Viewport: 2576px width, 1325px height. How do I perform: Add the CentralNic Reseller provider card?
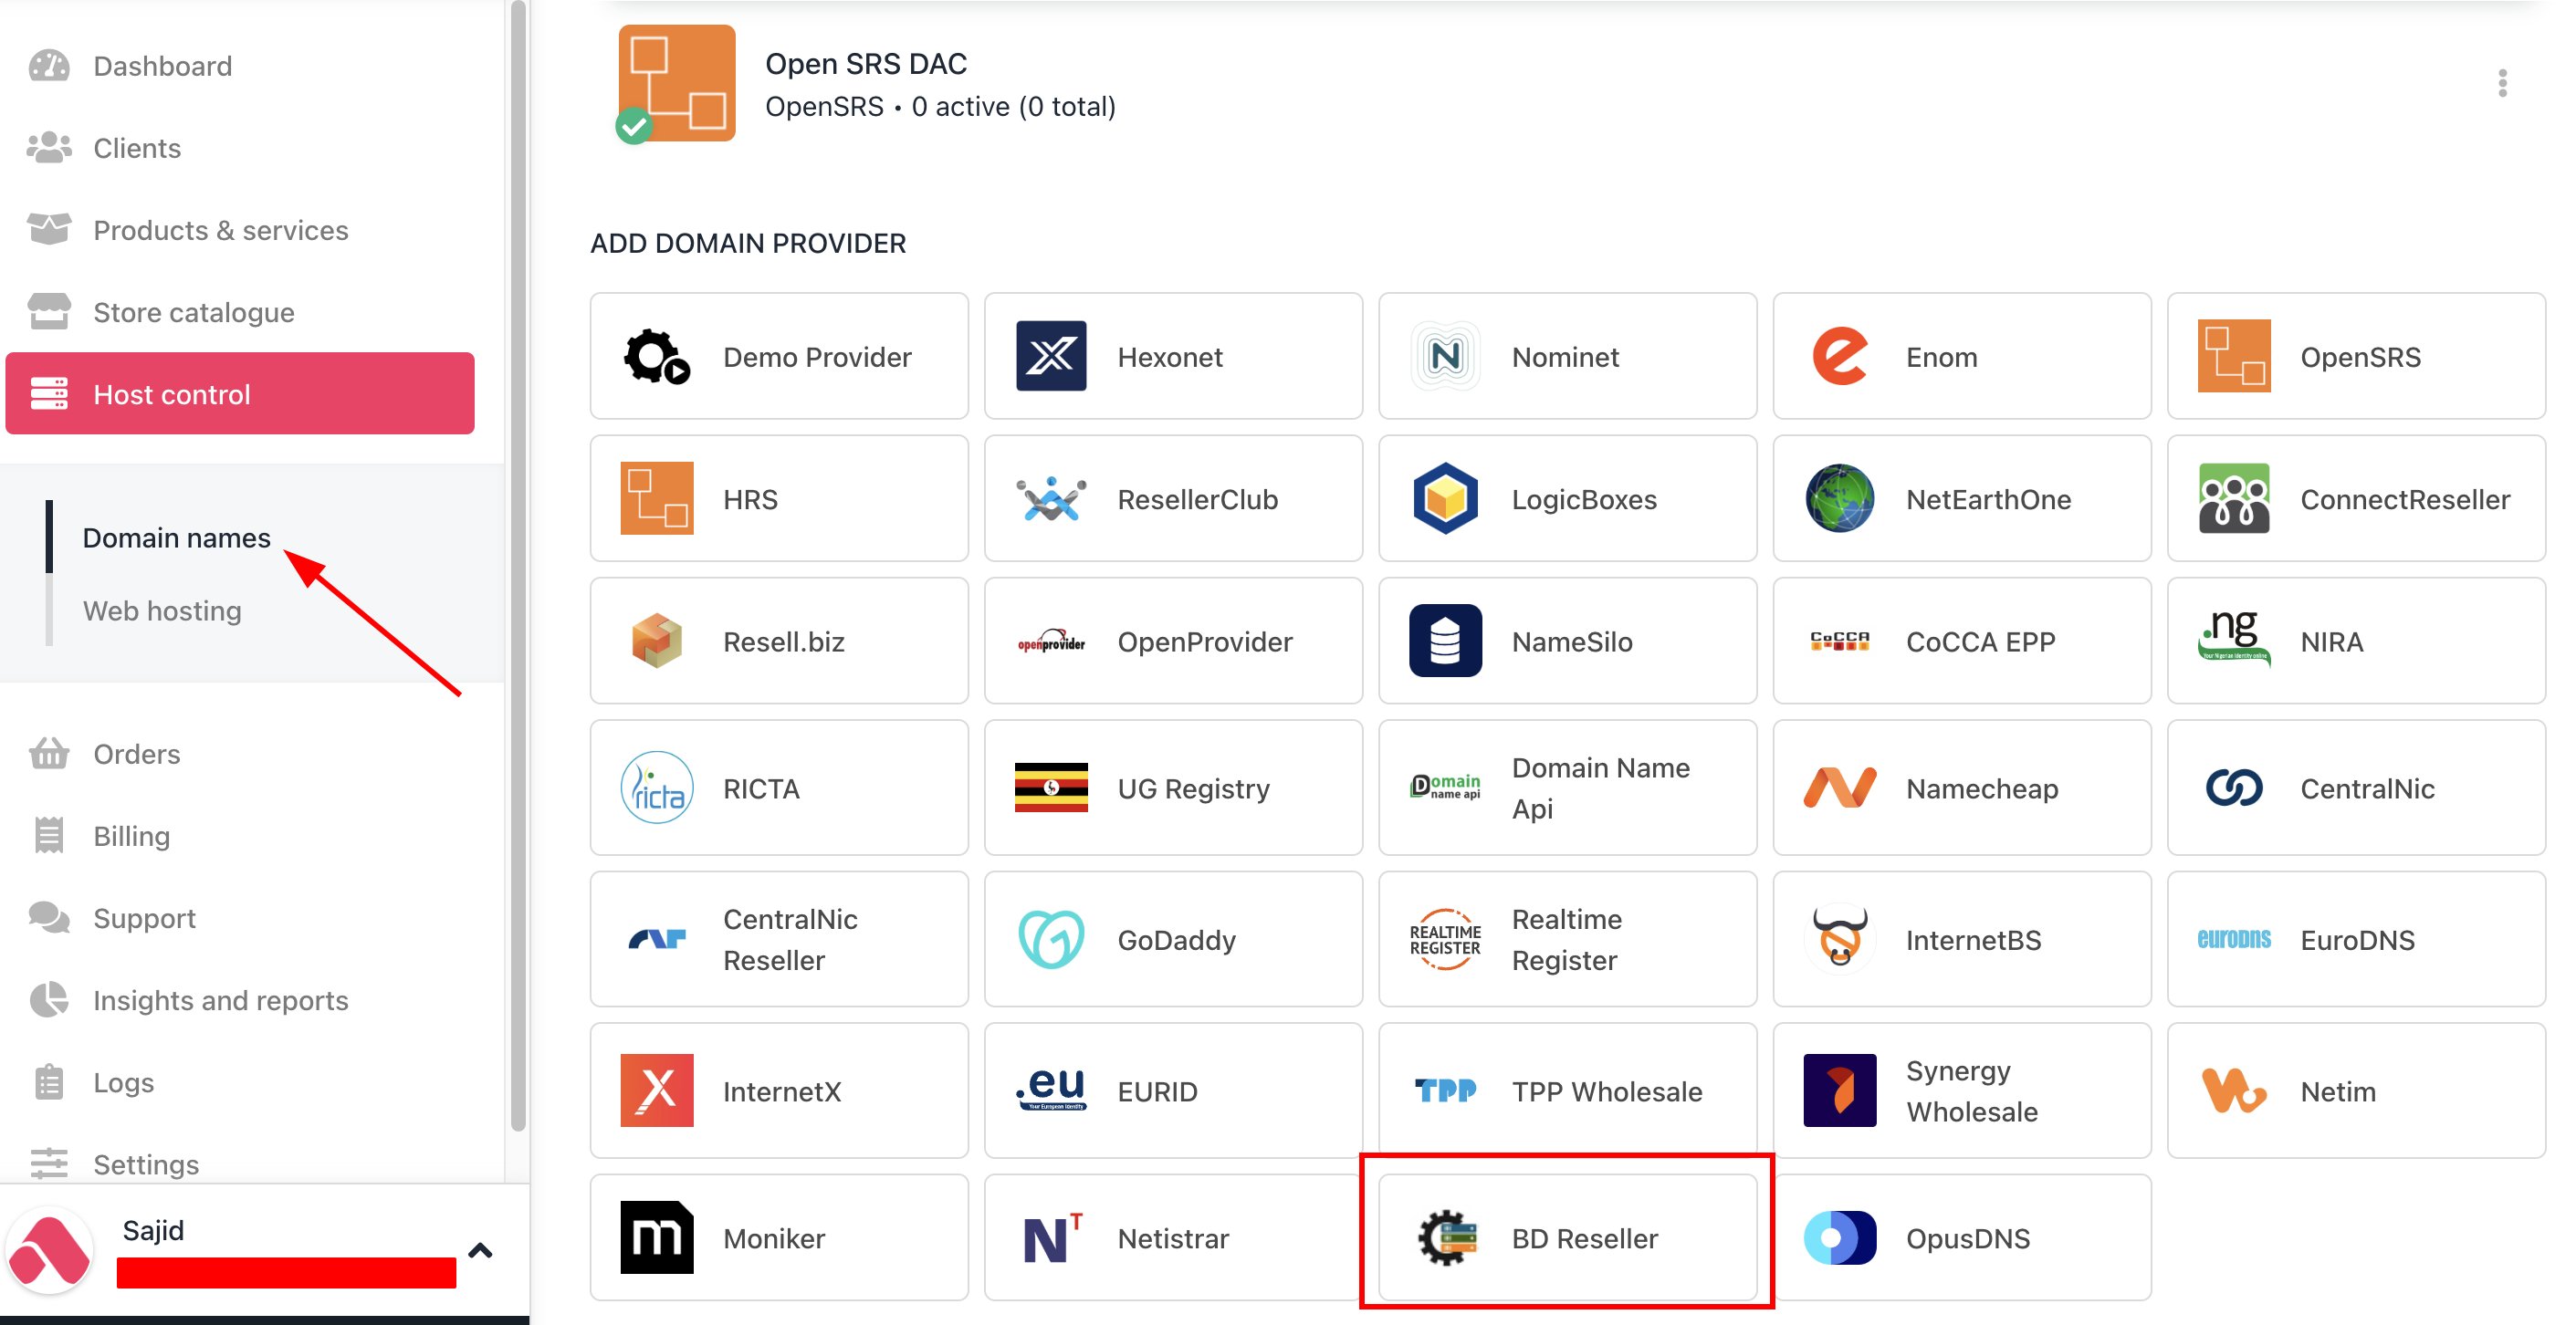click(x=779, y=939)
